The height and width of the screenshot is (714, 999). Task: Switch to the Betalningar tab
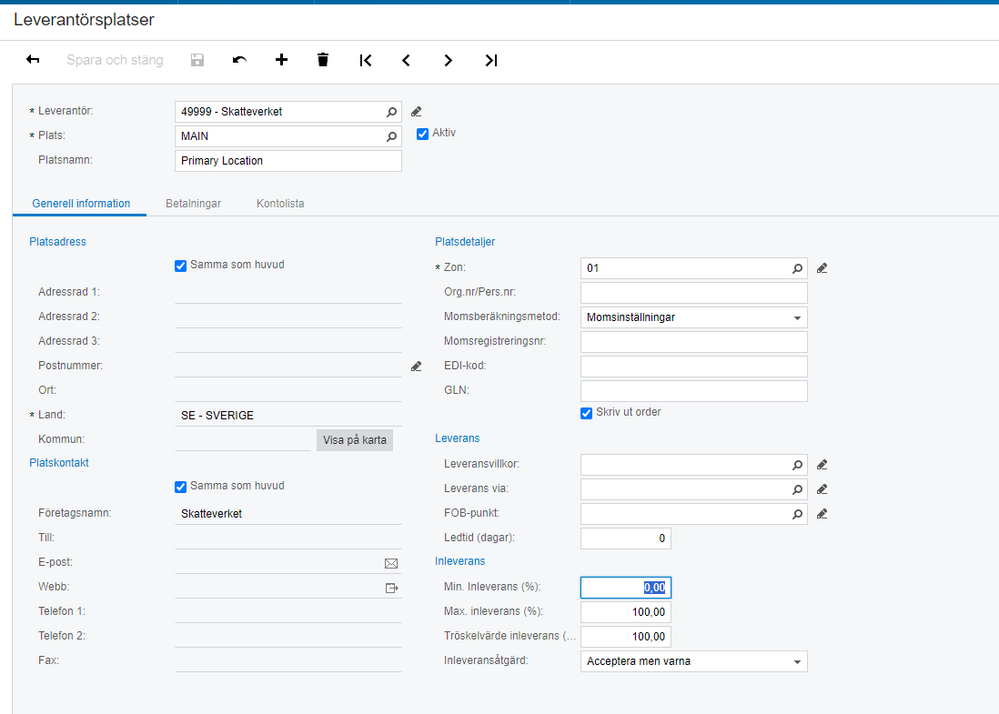(193, 204)
